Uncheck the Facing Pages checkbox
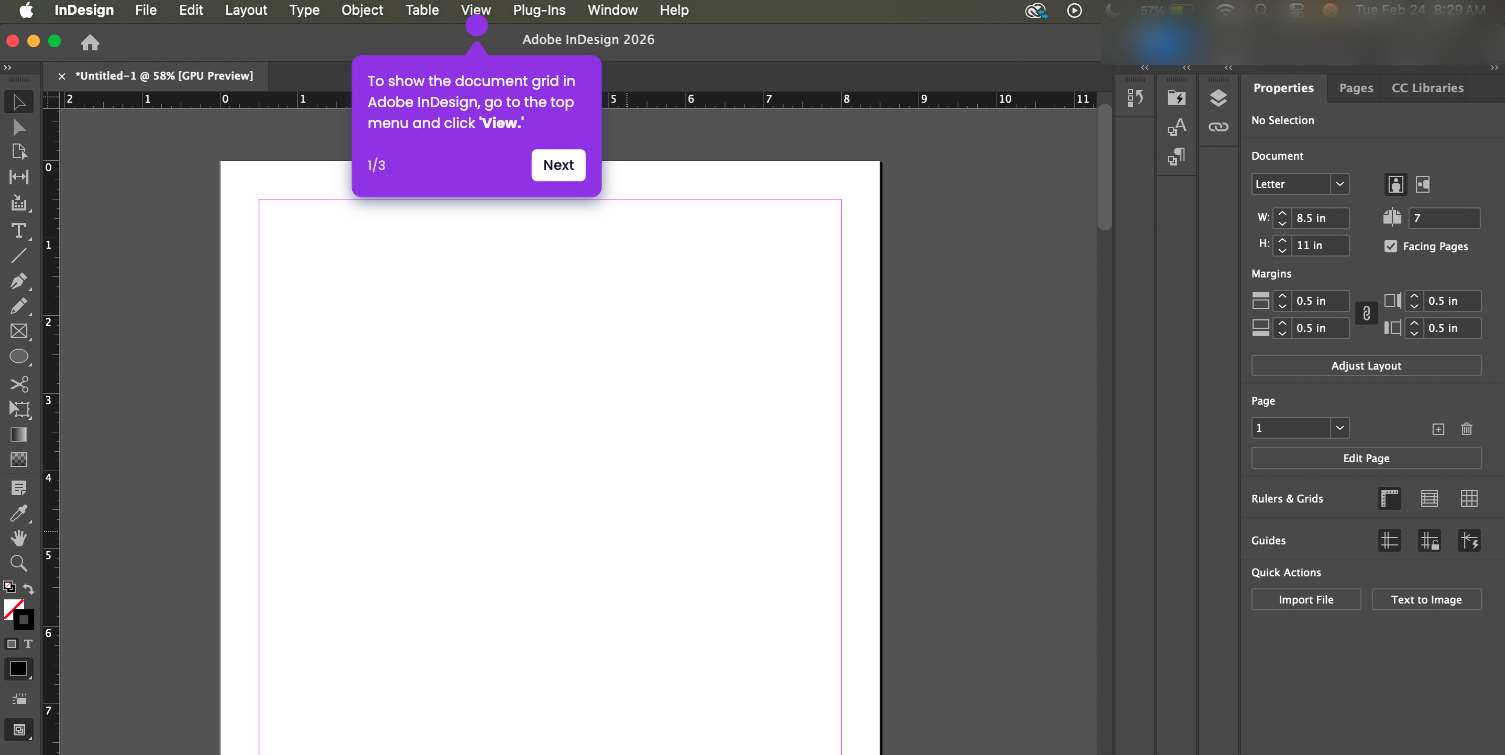1505x755 pixels. (1390, 246)
